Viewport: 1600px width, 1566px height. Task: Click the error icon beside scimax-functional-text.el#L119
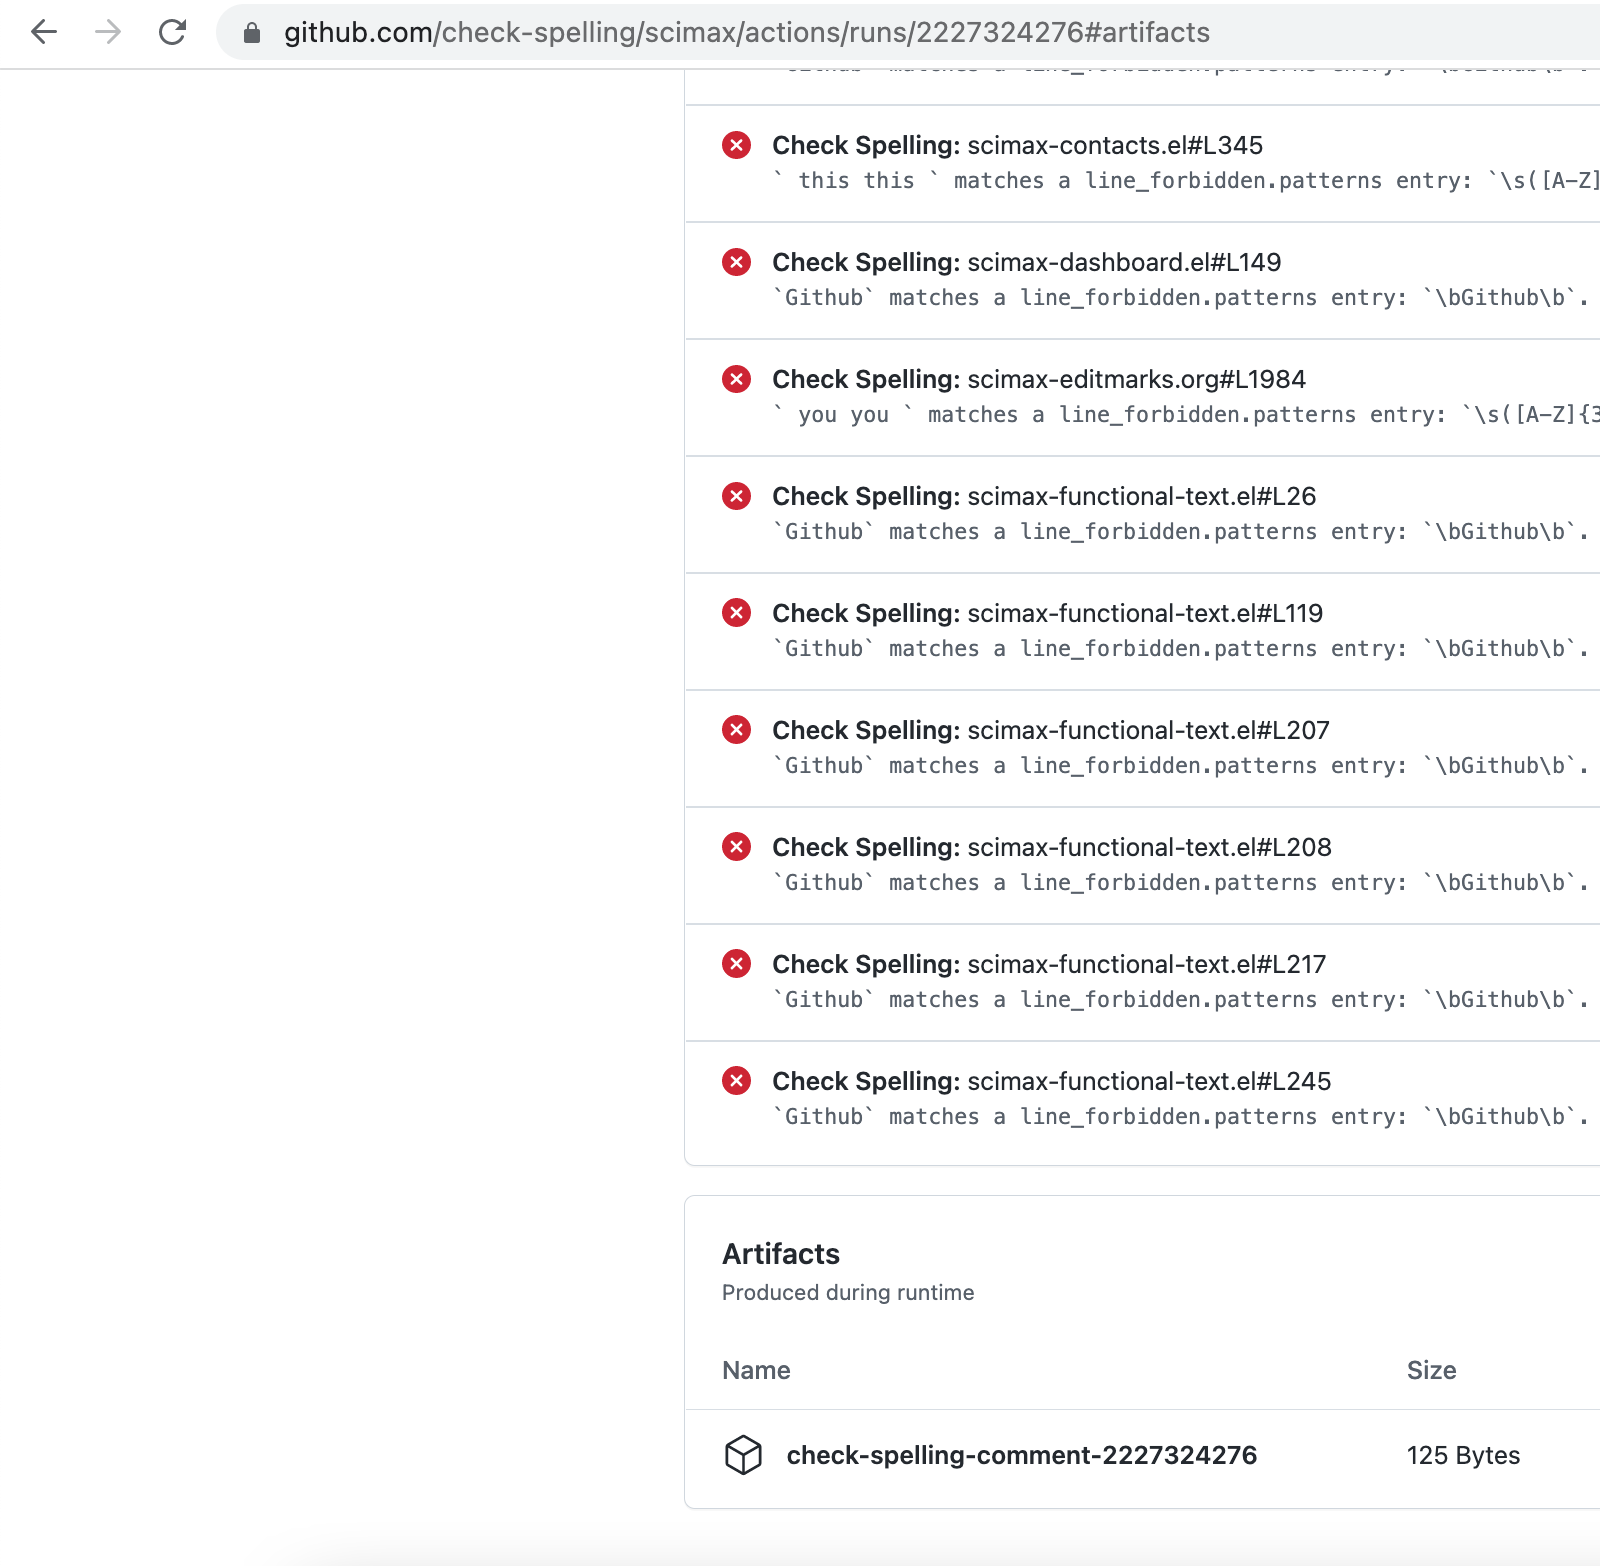click(737, 613)
